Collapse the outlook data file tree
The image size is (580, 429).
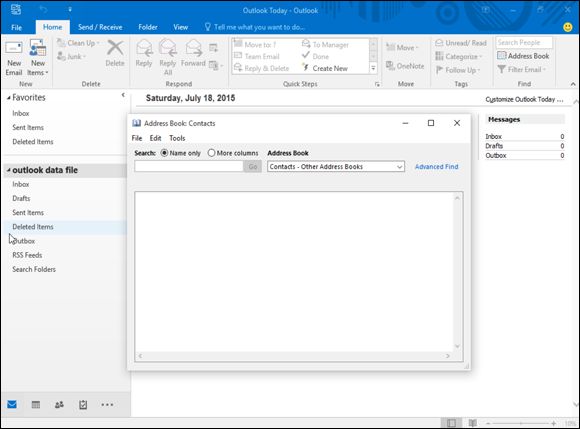coord(9,170)
